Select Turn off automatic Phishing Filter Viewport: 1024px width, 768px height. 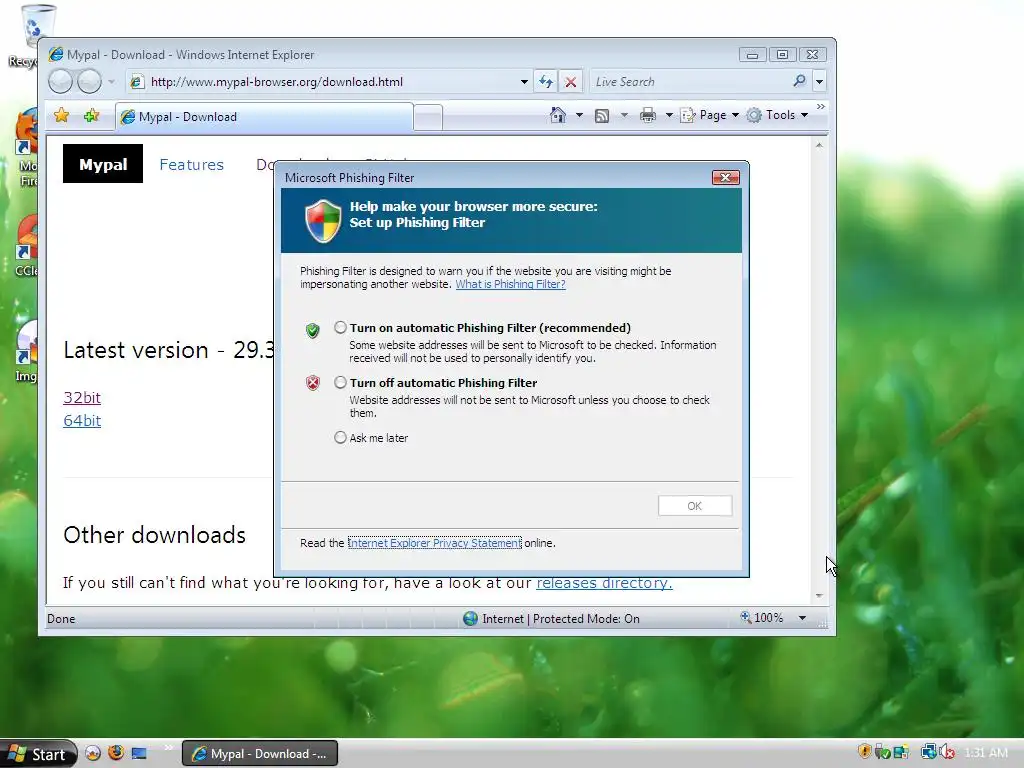click(340, 382)
